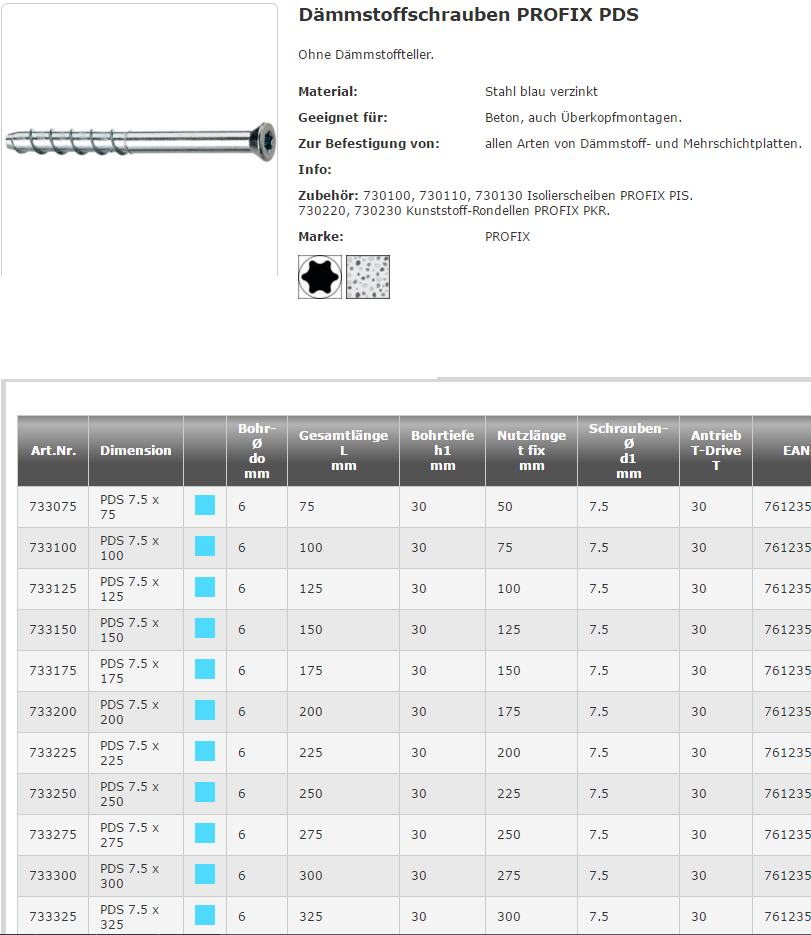Viewport: 811px width, 935px height.
Task: Click blue square in row 733100
Action: point(205,546)
